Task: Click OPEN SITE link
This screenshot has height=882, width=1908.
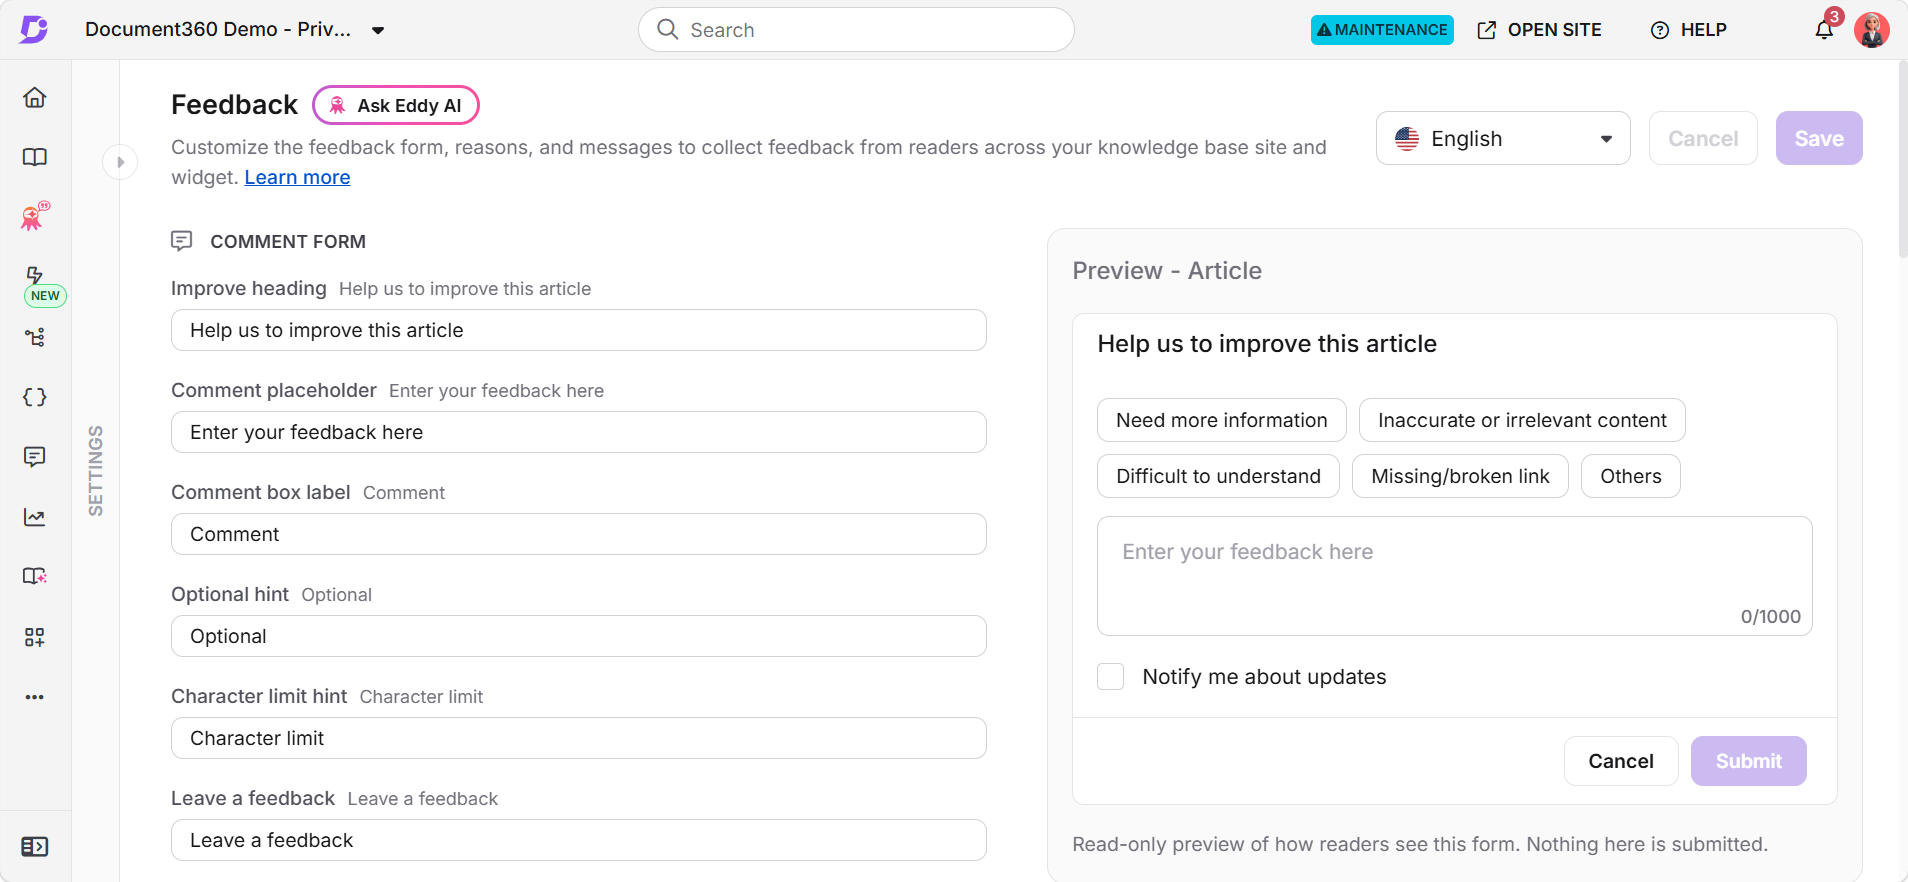Action: click(1540, 30)
